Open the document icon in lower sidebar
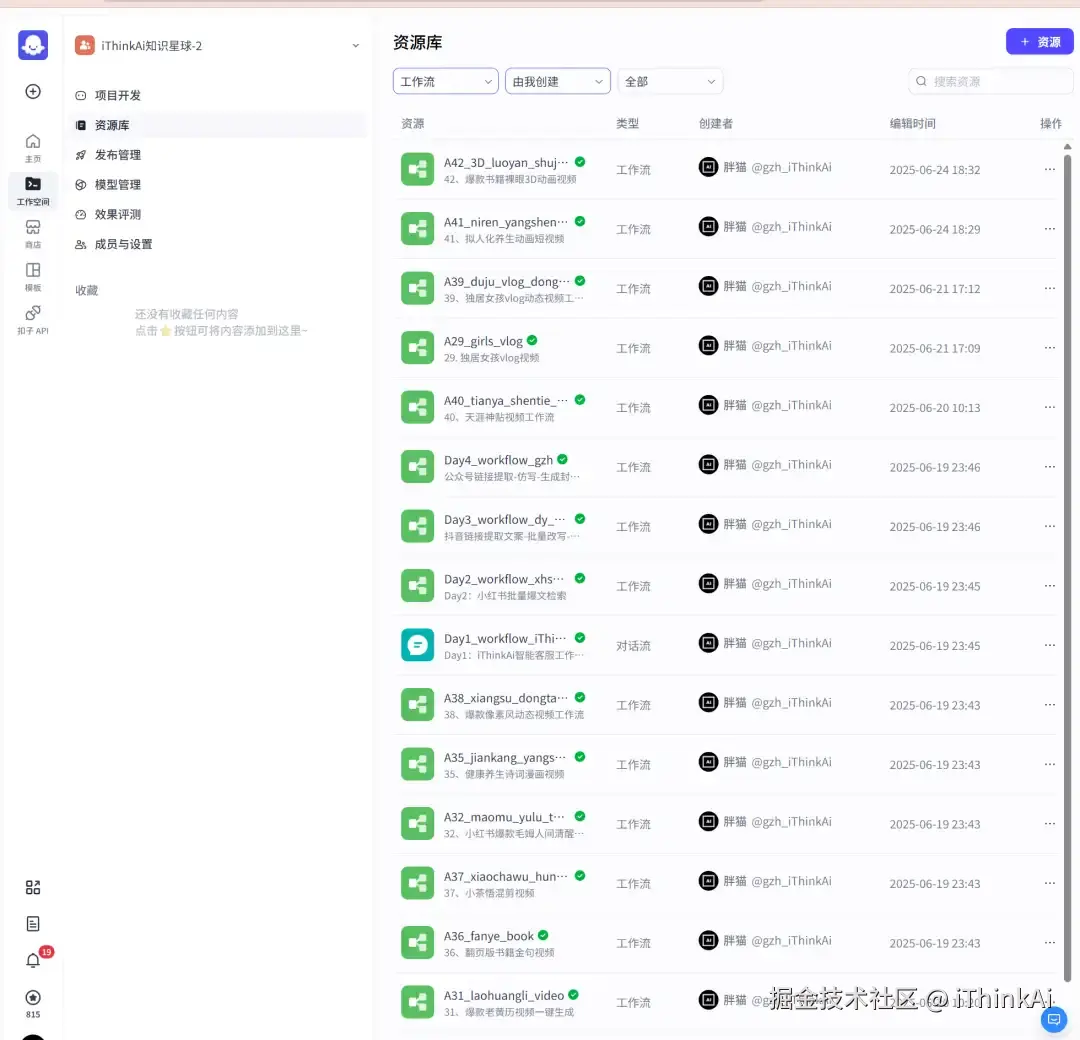The image size is (1080, 1040). [x=33, y=924]
